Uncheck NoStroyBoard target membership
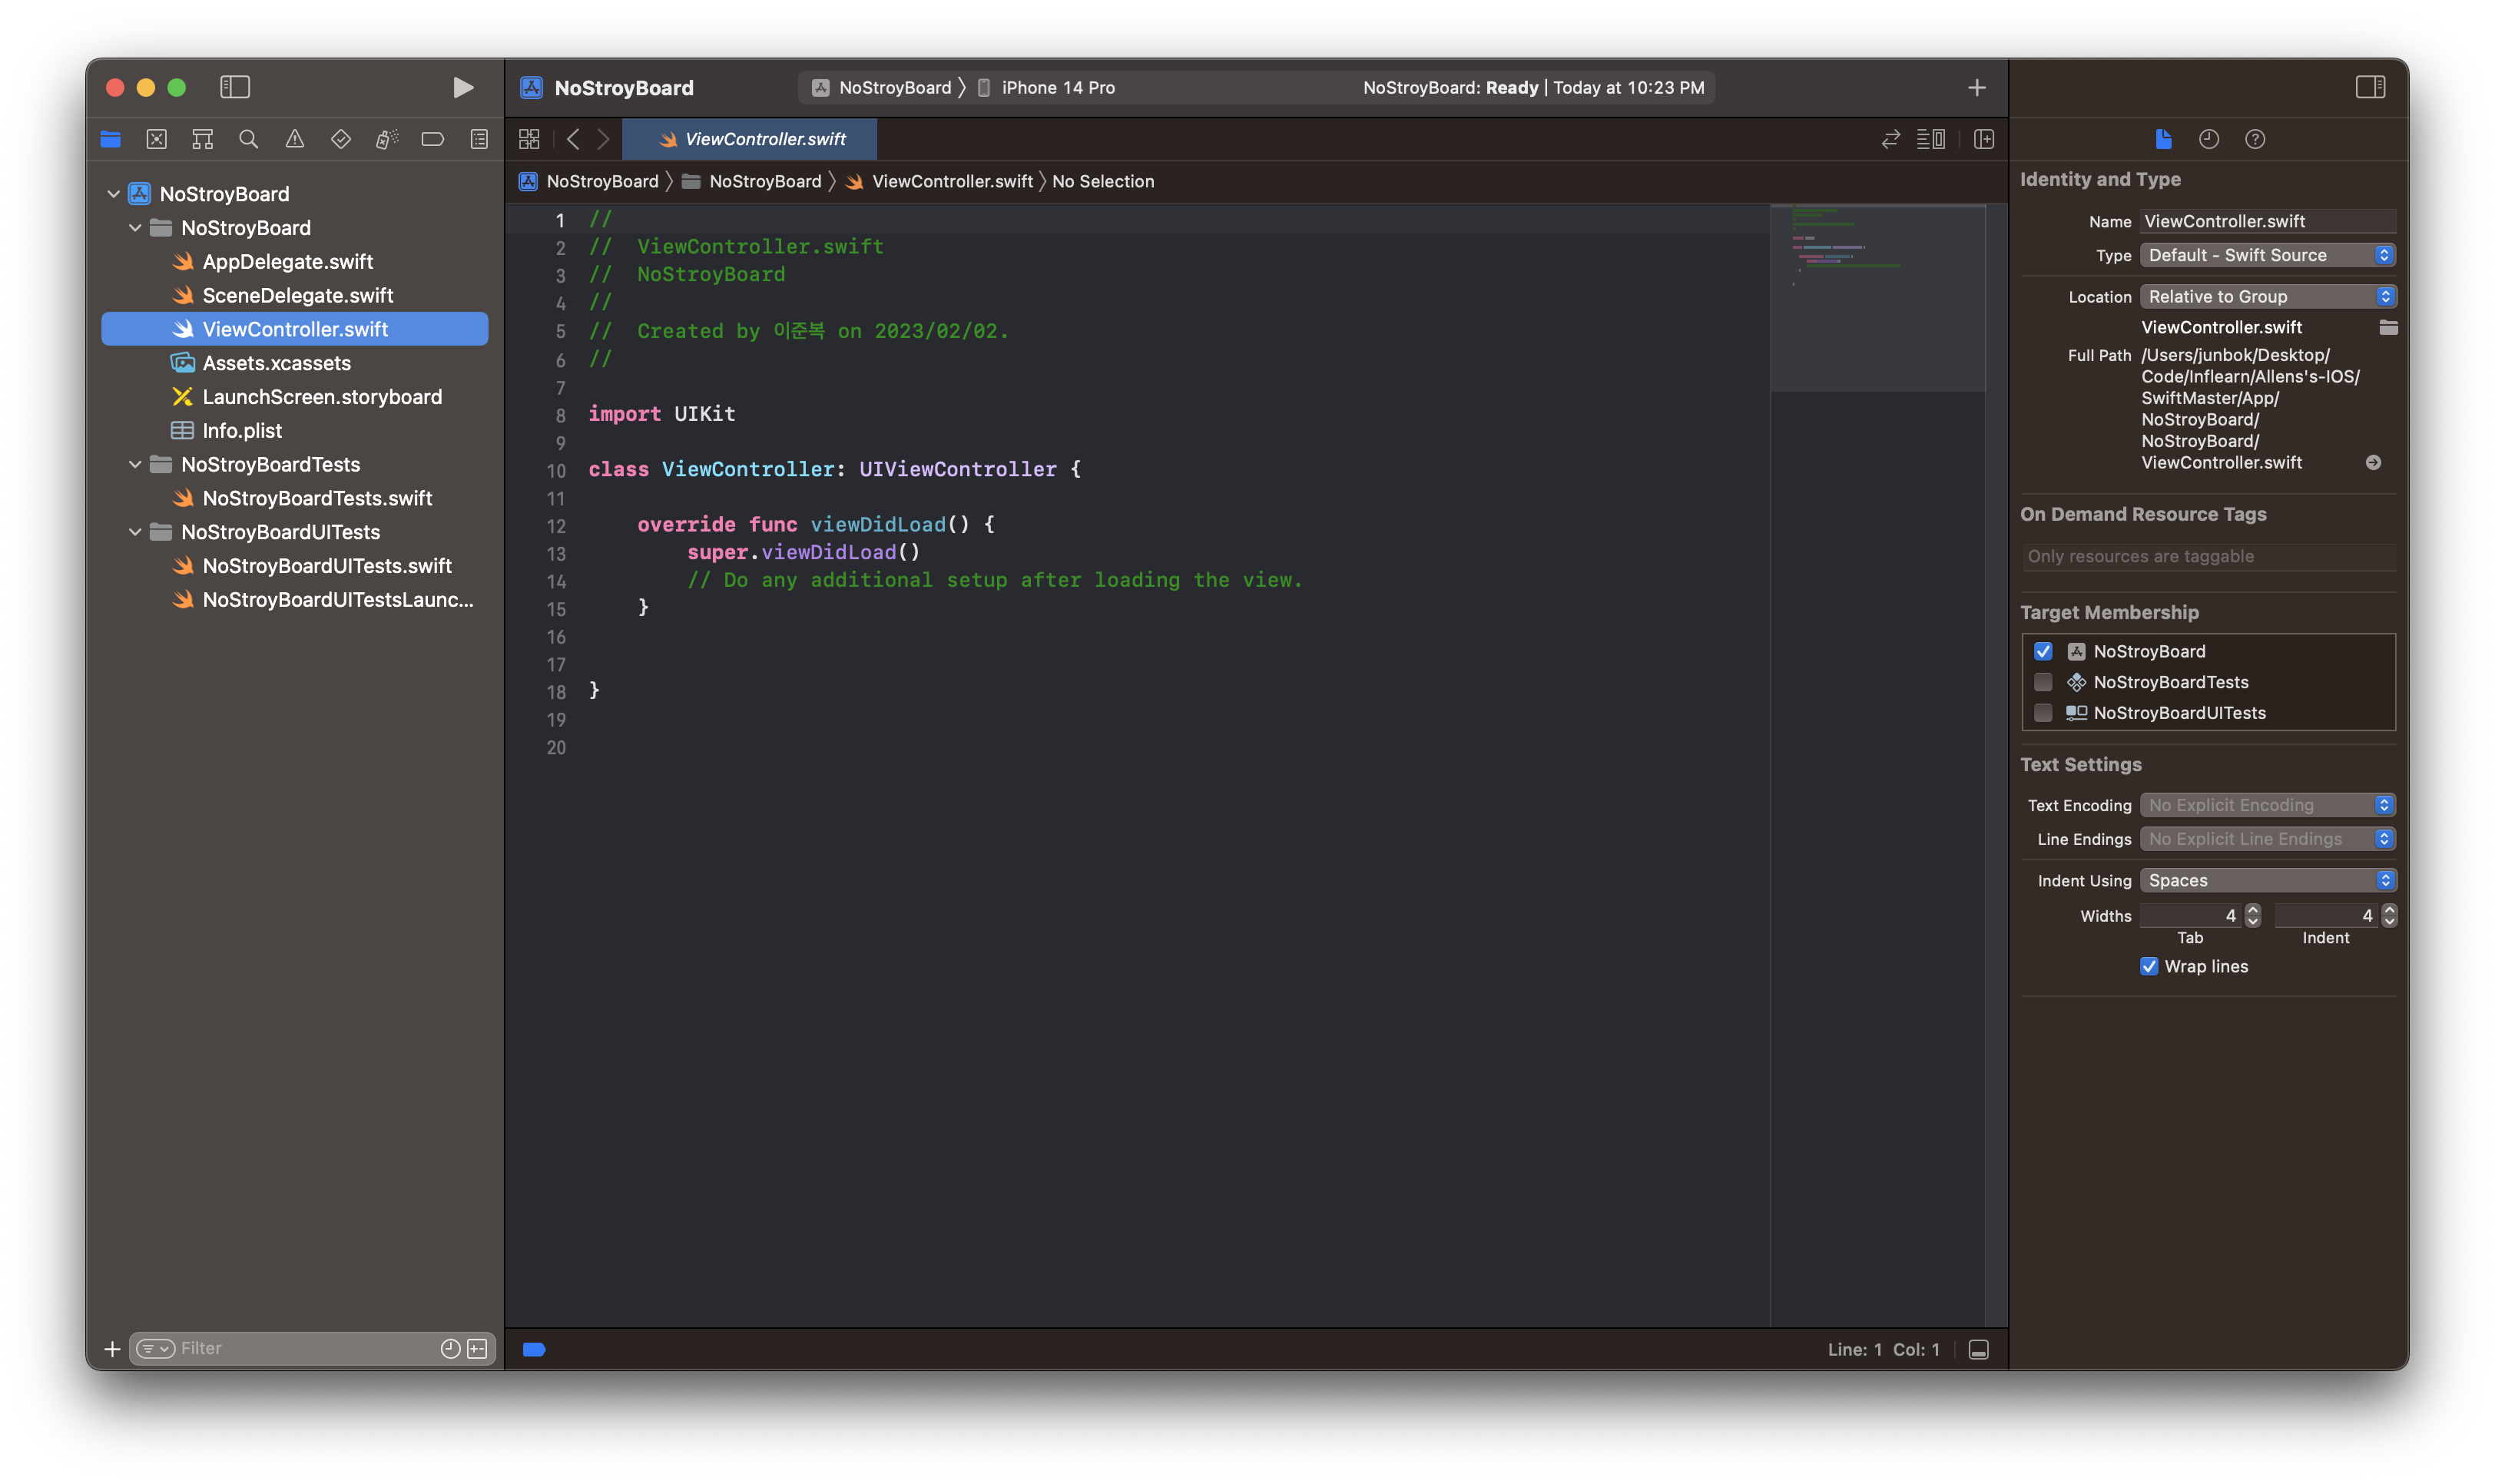2495x1484 pixels. pos(2043,651)
